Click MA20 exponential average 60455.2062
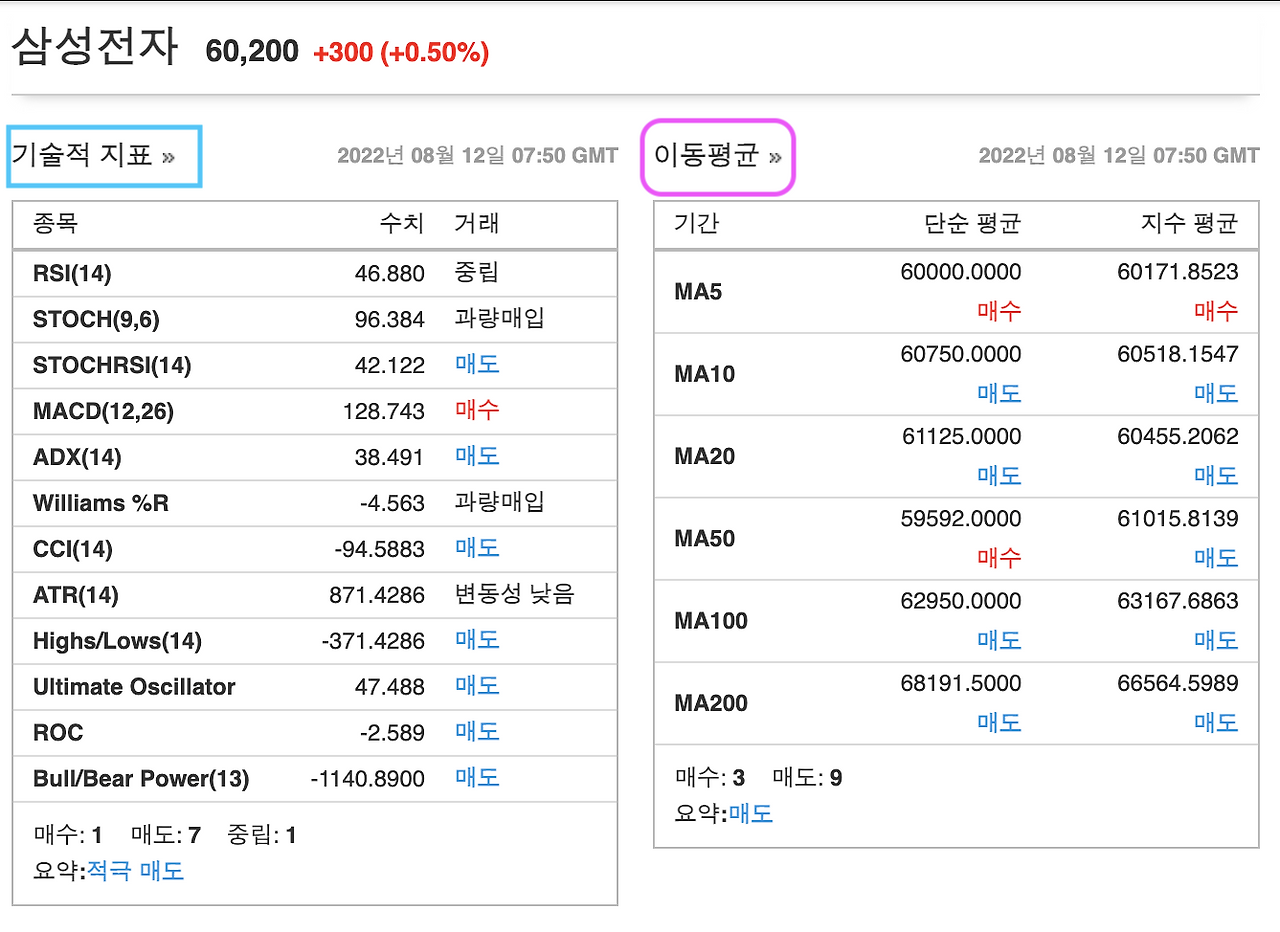 point(1178,436)
